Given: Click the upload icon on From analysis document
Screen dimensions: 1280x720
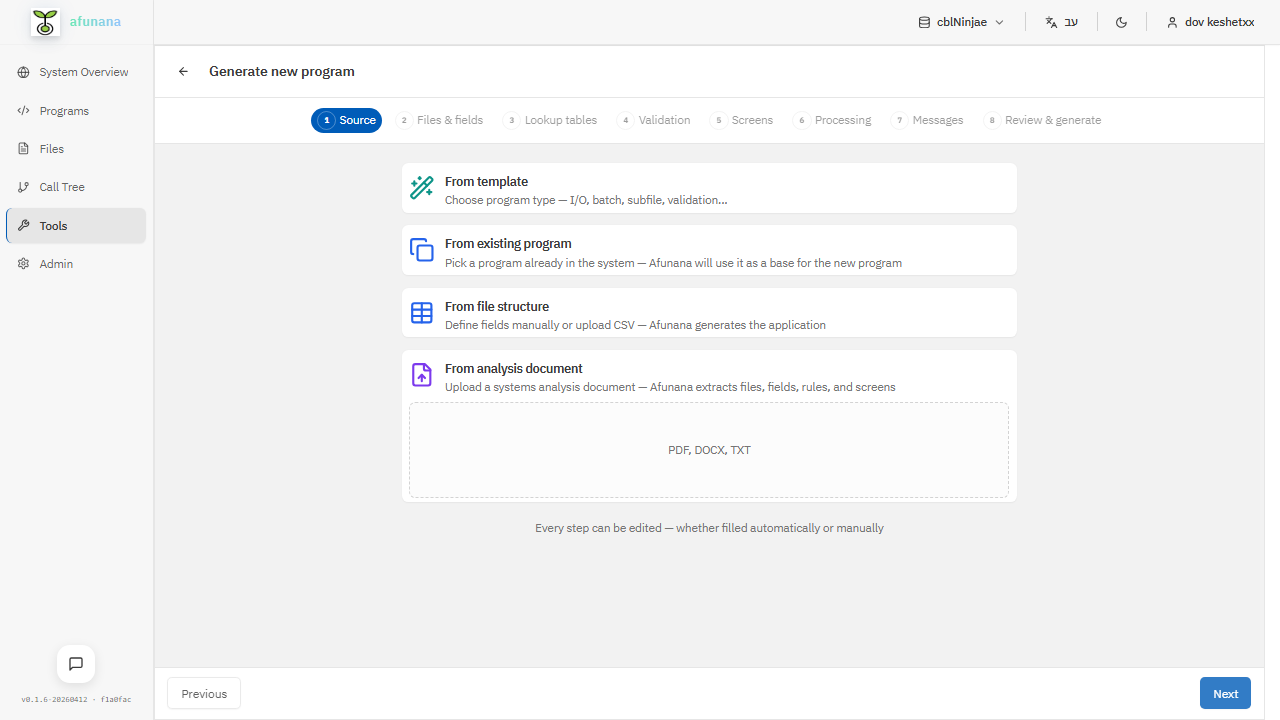Looking at the screenshot, I should pos(421,374).
